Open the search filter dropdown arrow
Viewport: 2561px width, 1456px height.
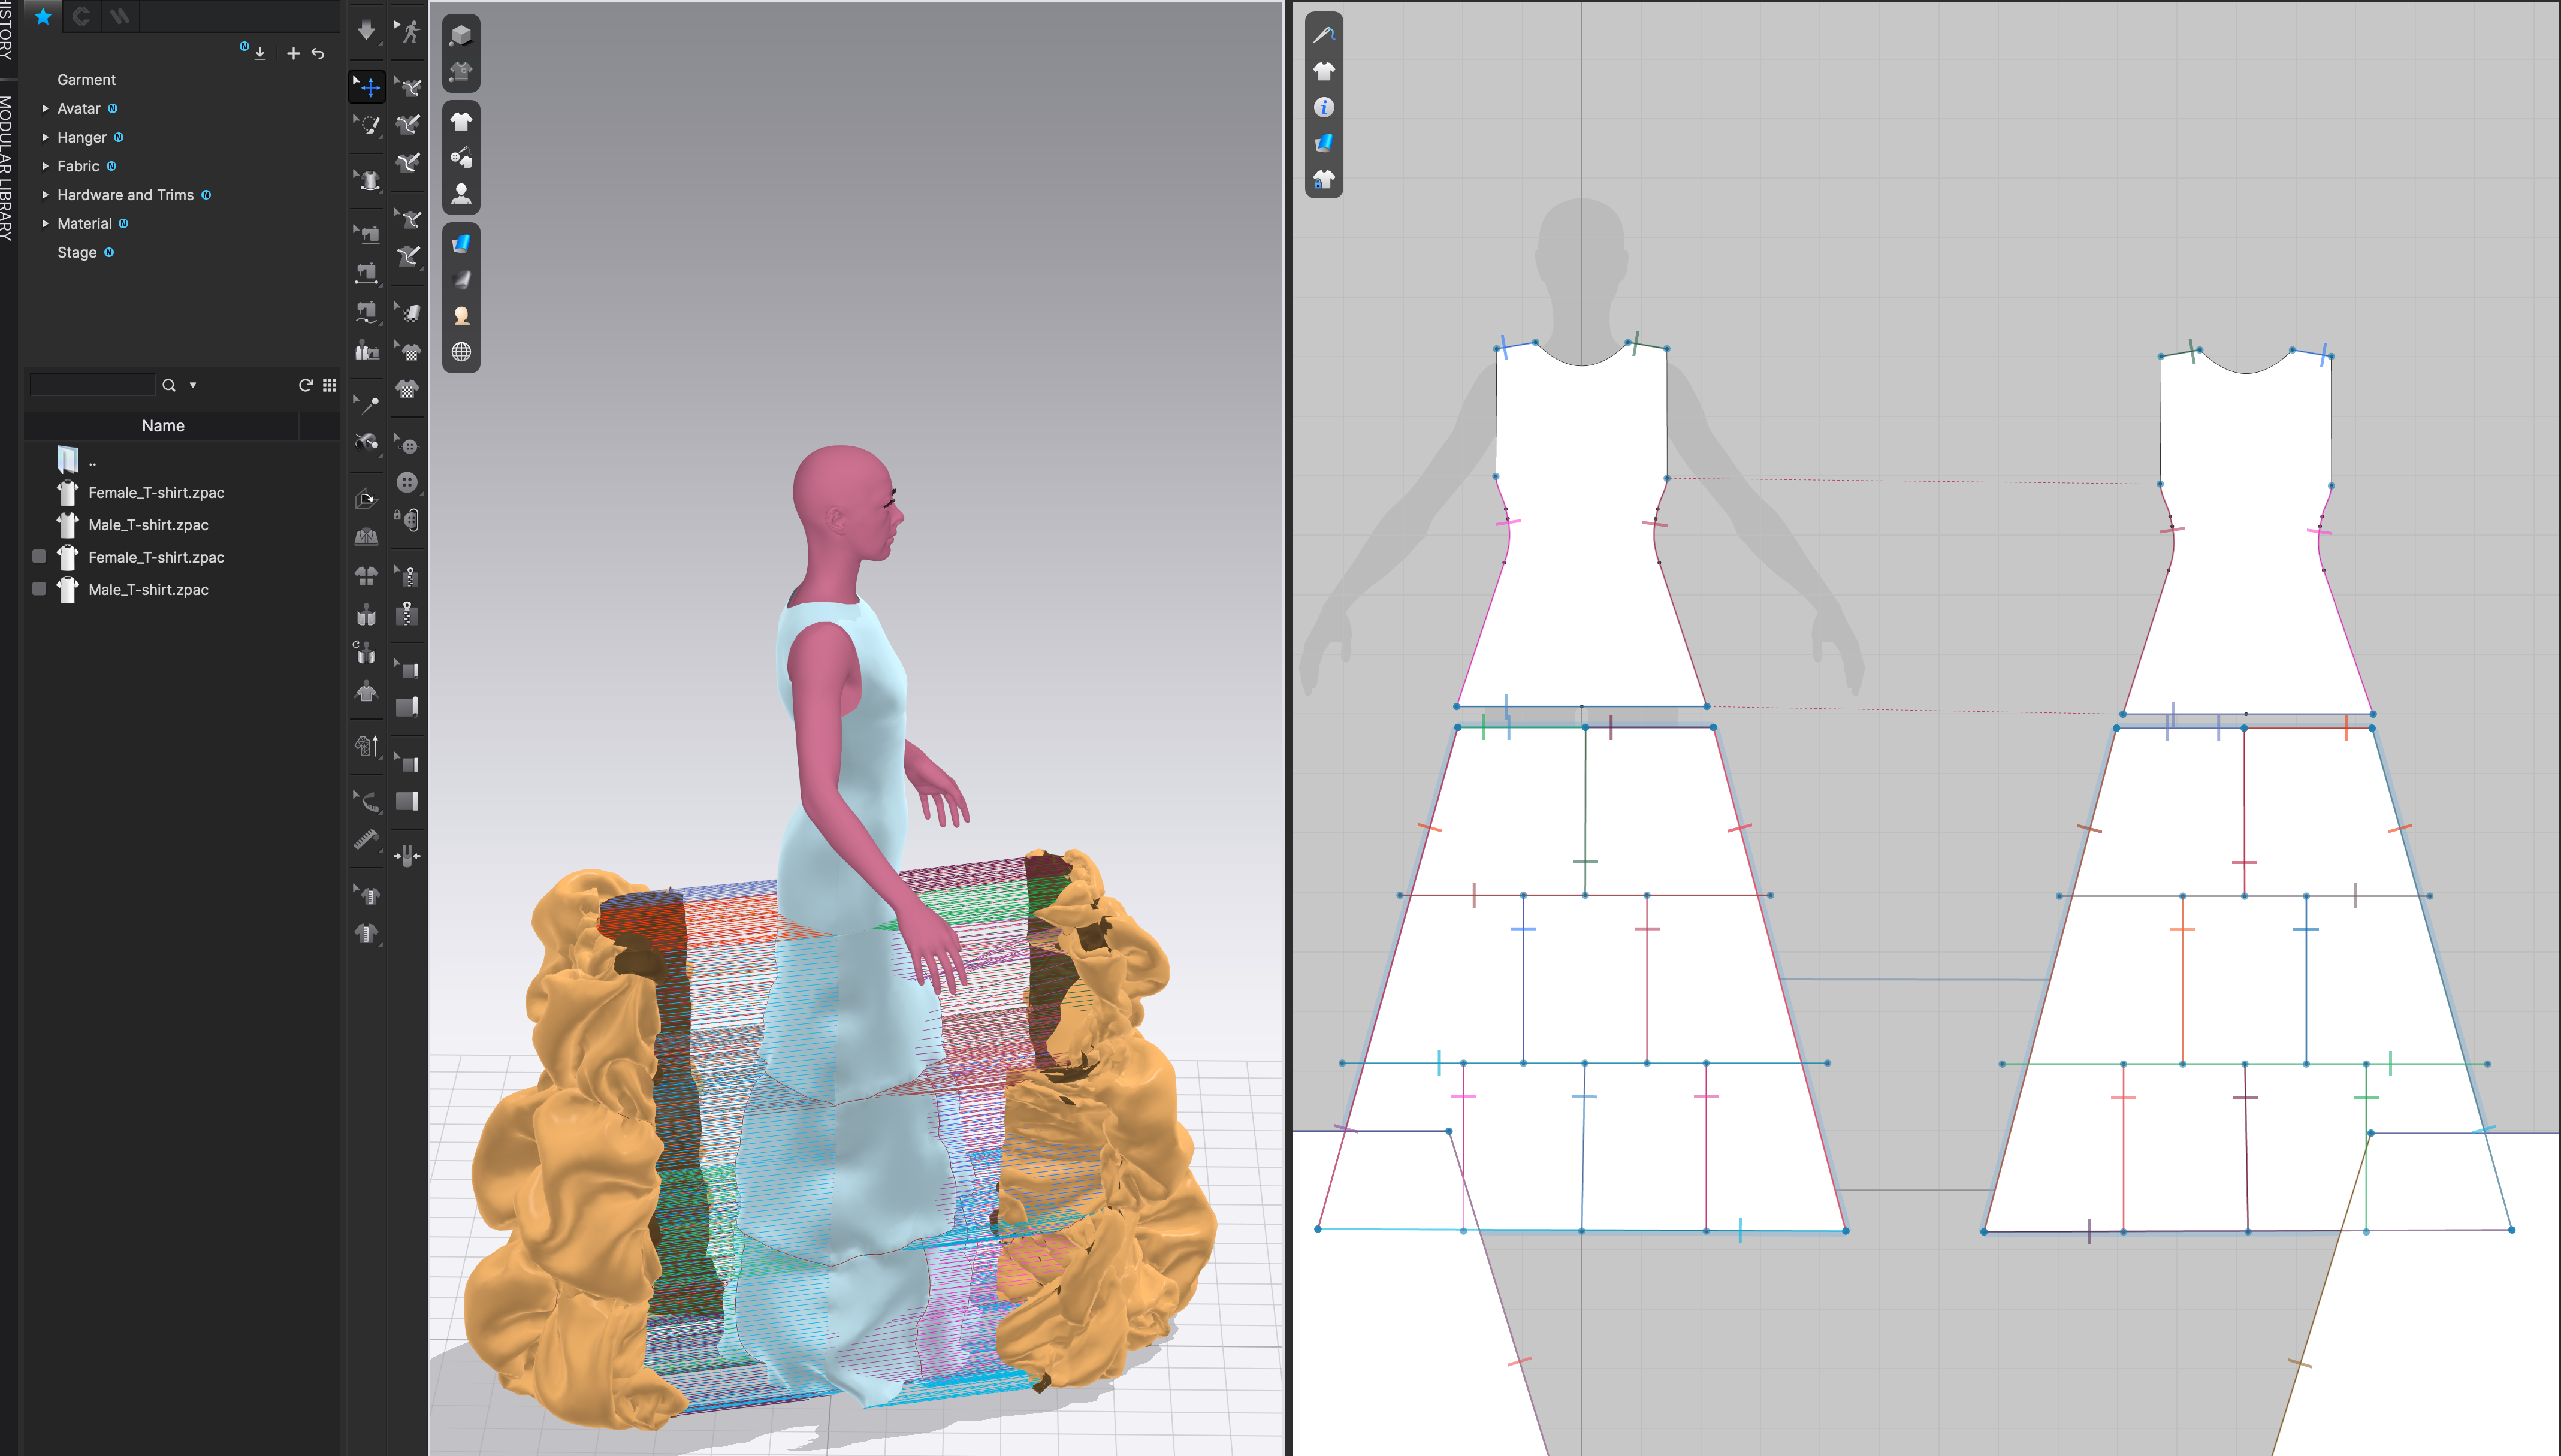pos(193,385)
